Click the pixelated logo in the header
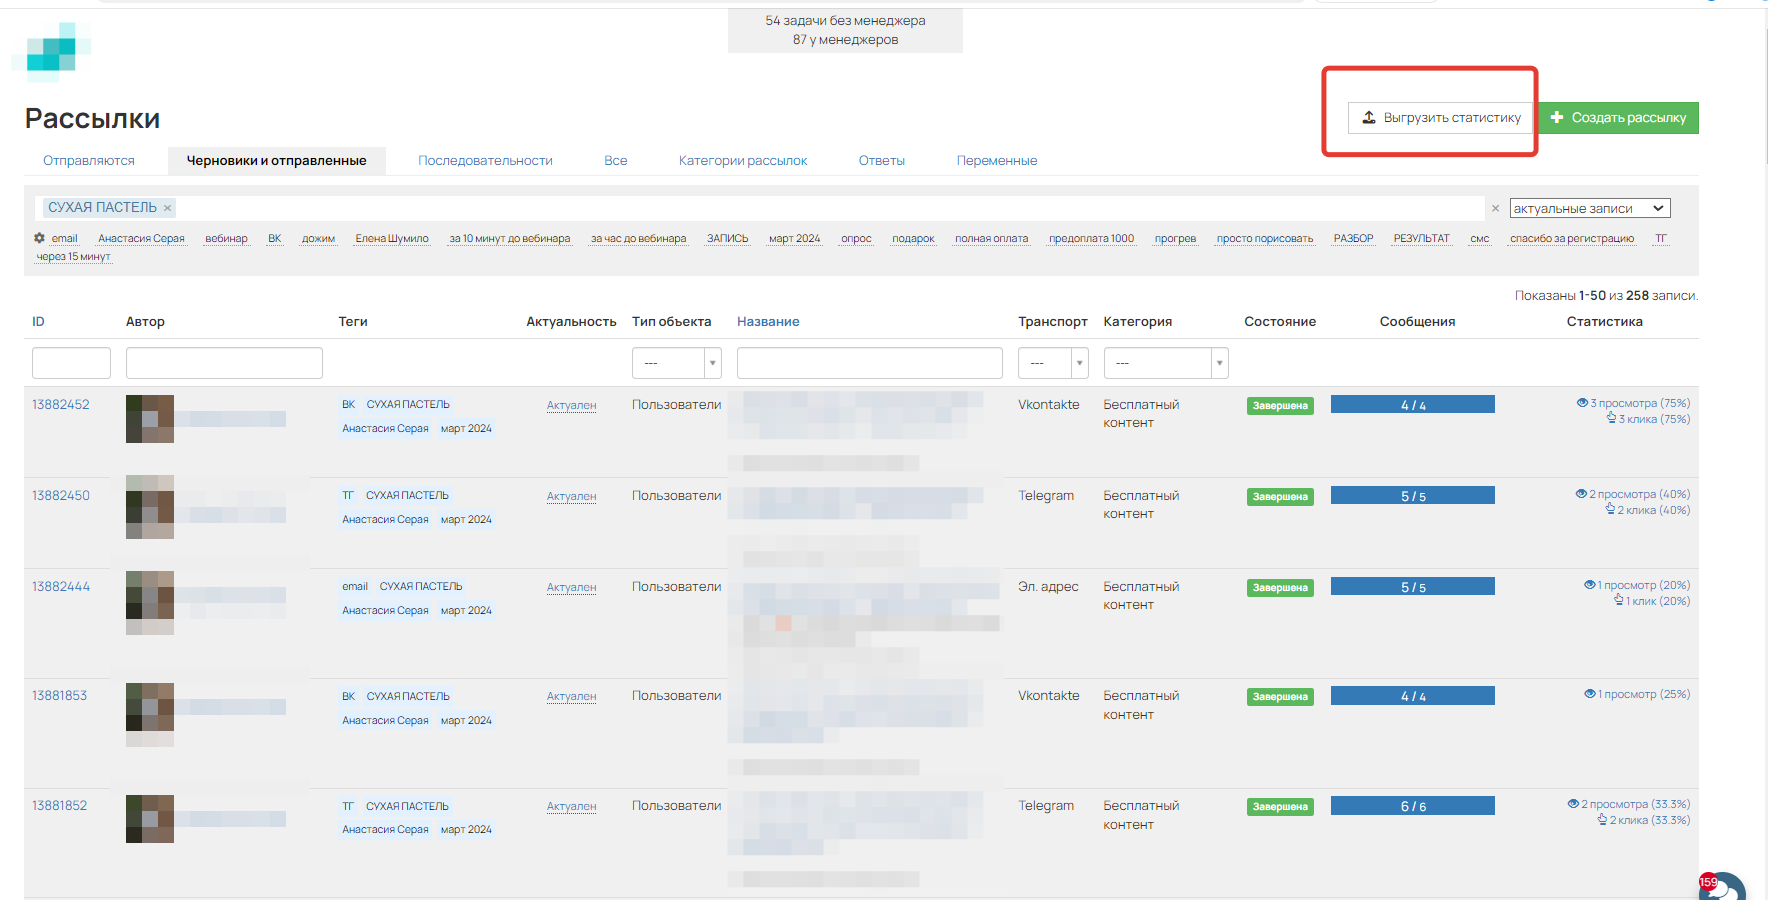The image size is (1768, 900). point(52,52)
